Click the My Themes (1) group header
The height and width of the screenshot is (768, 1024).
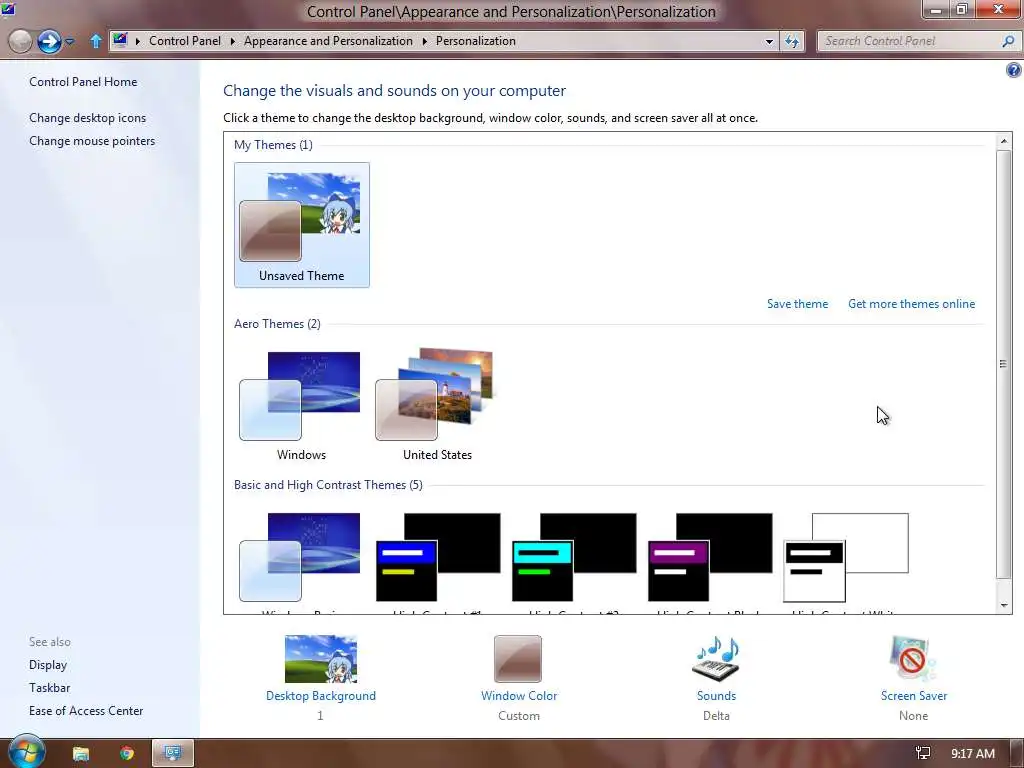[x=273, y=145]
